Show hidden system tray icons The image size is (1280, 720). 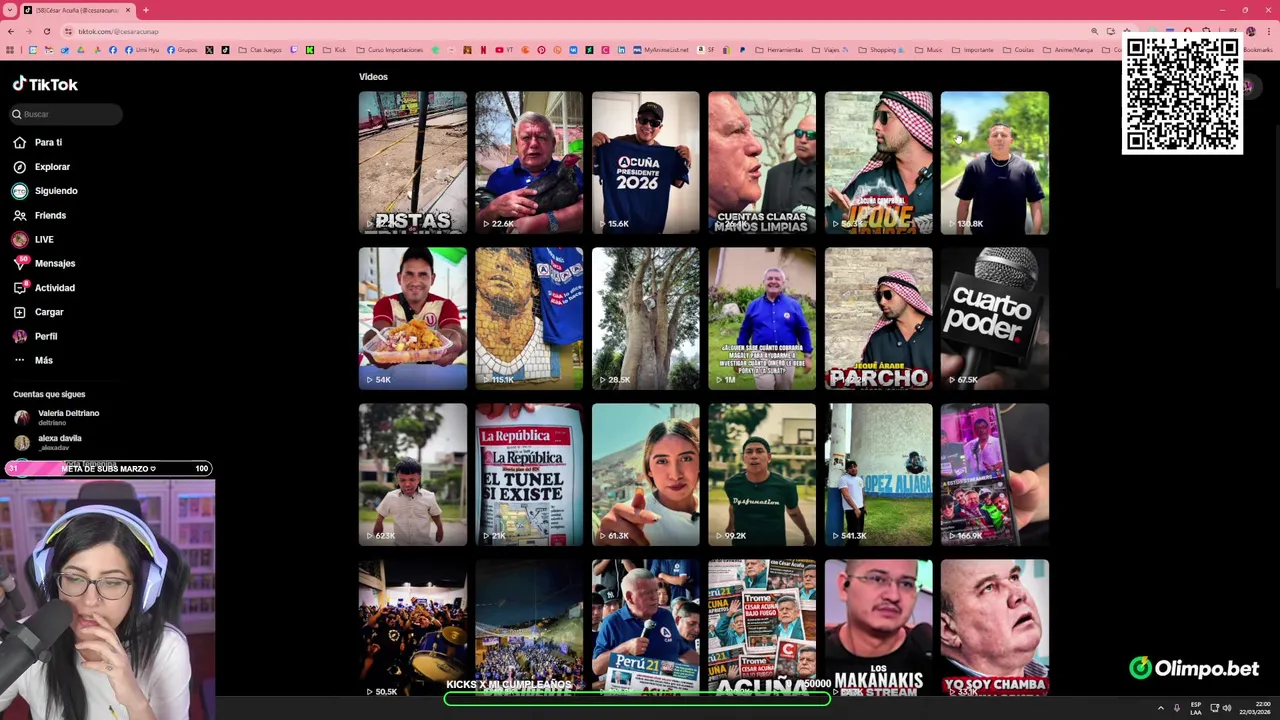(1161, 708)
